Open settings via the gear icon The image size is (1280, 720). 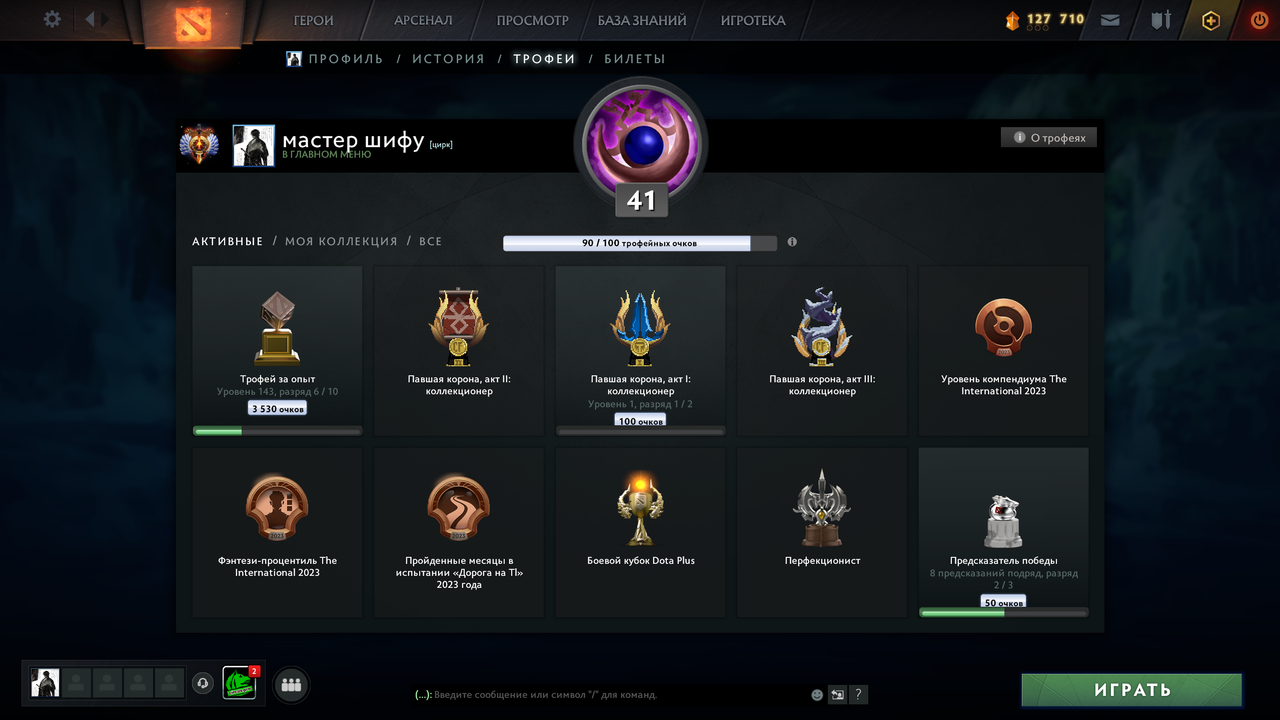point(52,20)
